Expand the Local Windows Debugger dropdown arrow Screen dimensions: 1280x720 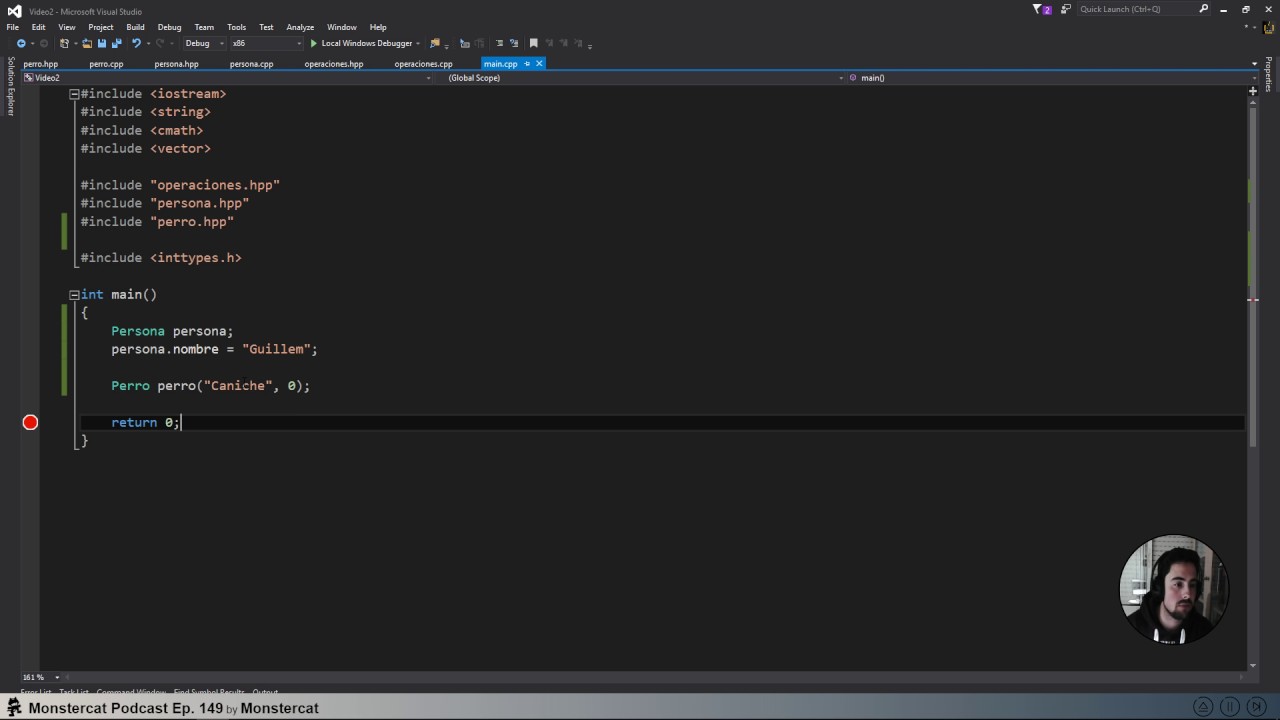(x=418, y=43)
